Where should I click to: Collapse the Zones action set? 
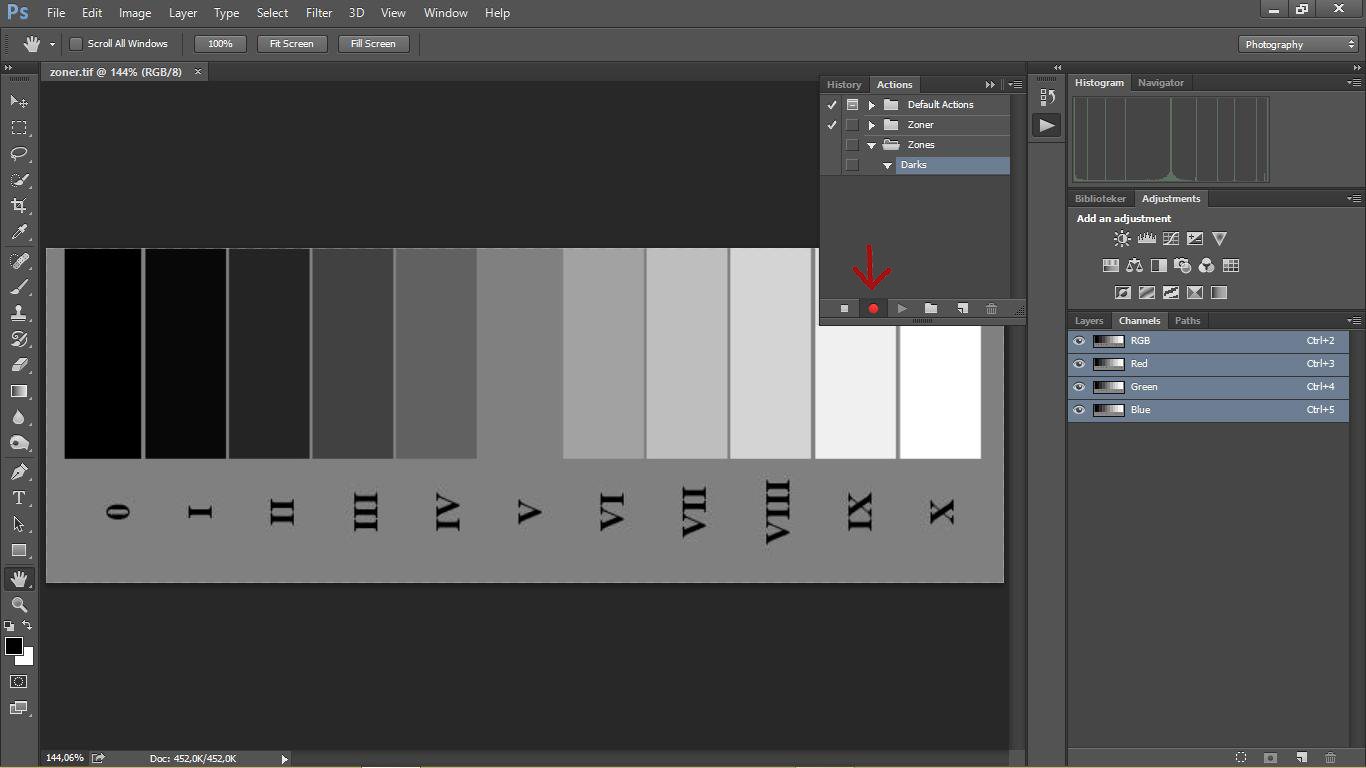coord(872,145)
